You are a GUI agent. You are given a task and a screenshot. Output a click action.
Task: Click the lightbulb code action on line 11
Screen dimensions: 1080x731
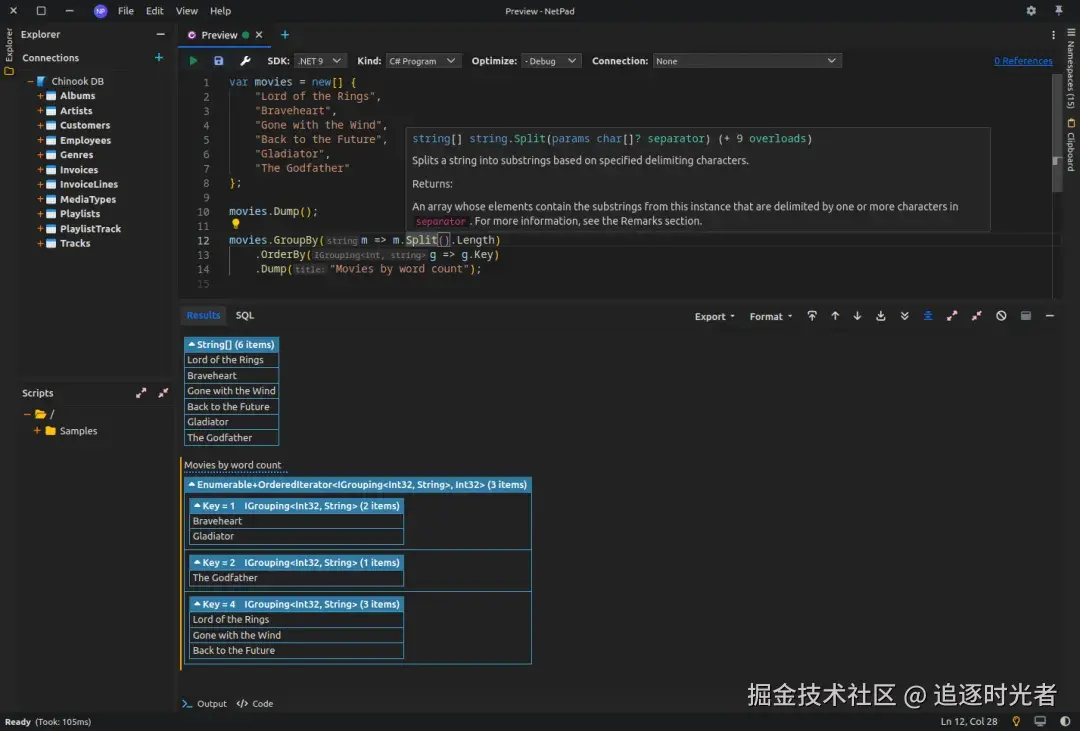pyautogui.click(x=236, y=224)
